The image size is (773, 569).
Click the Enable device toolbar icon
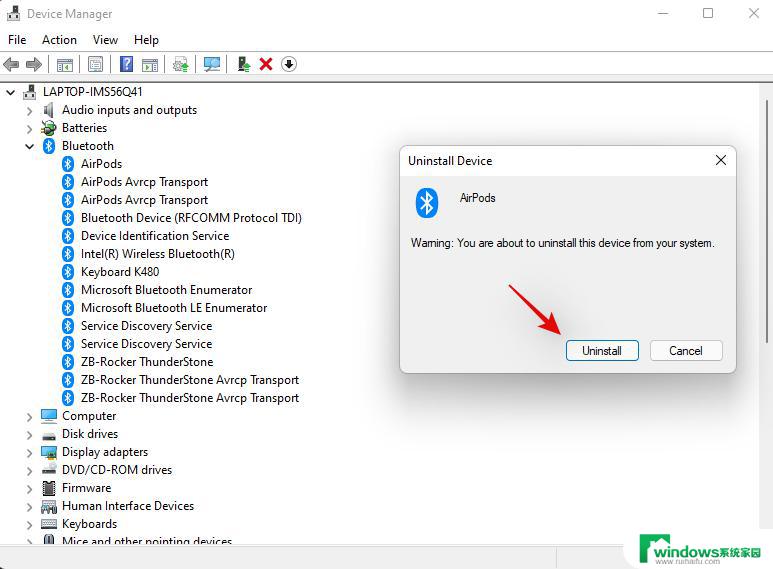click(244, 64)
